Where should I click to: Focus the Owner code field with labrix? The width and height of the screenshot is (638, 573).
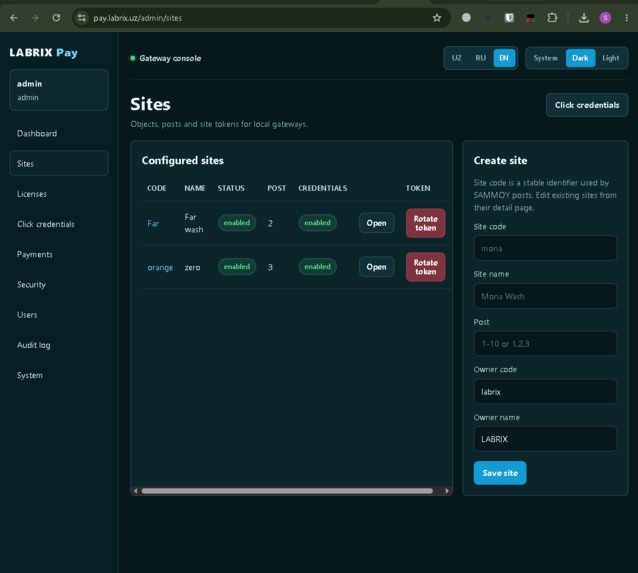545,391
